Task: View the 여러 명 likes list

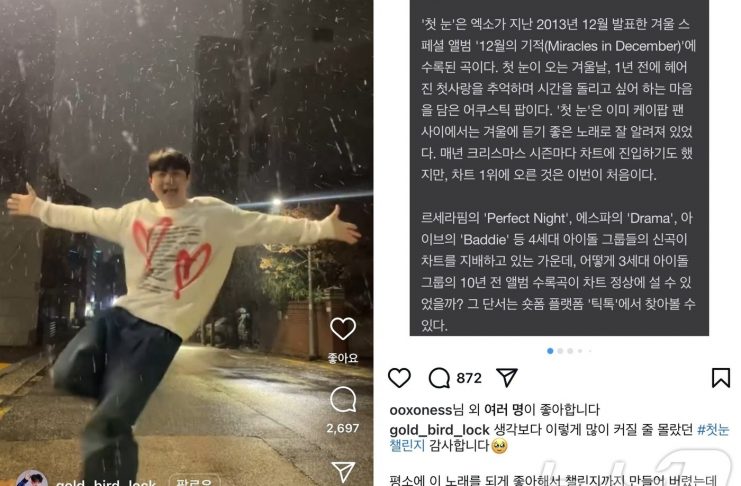Action: point(503,409)
